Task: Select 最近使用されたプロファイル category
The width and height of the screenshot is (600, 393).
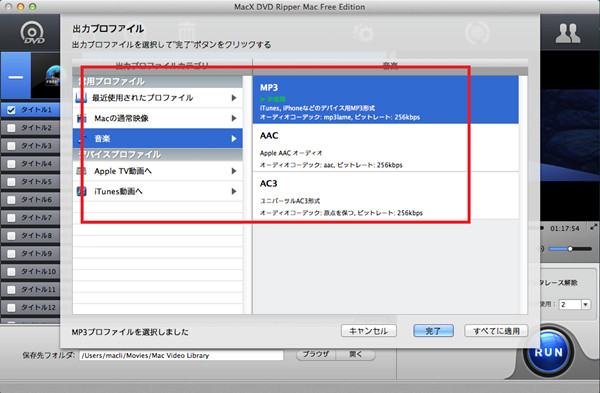Action: [x=158, y=98]
